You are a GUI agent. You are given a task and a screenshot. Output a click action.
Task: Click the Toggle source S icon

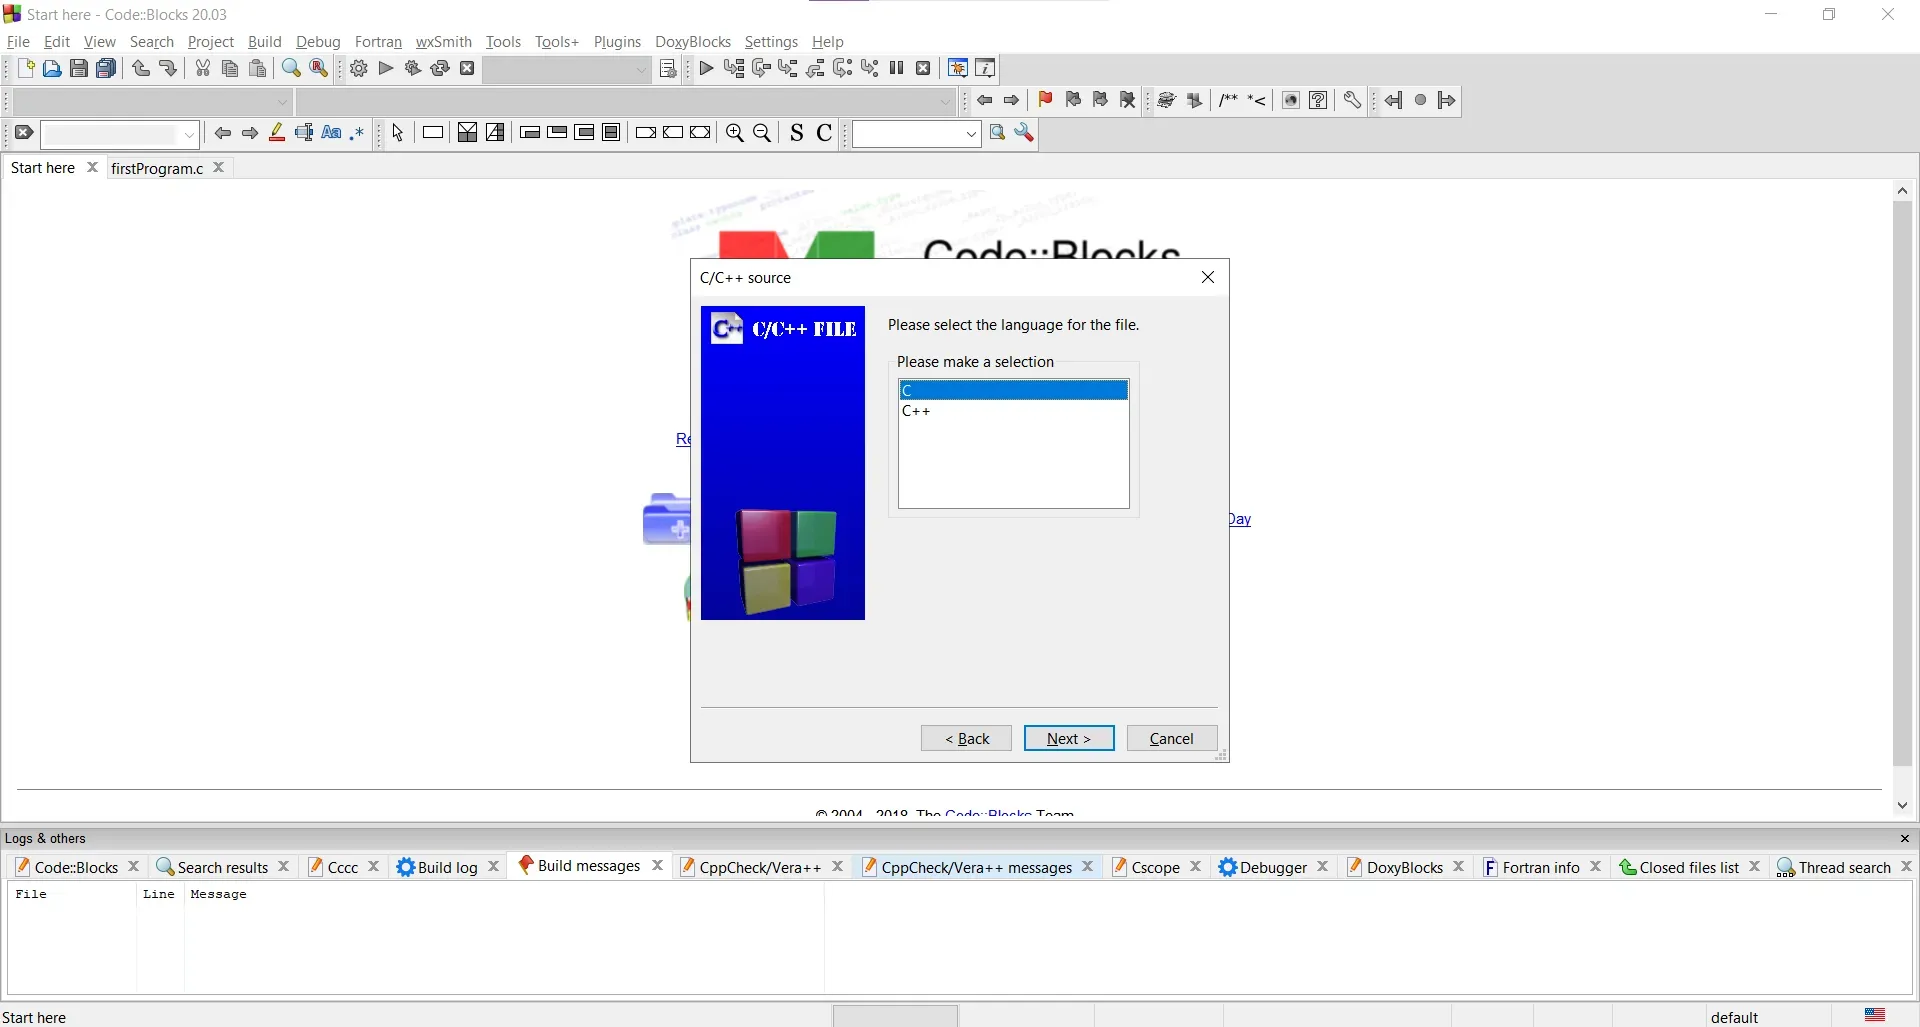797,134
